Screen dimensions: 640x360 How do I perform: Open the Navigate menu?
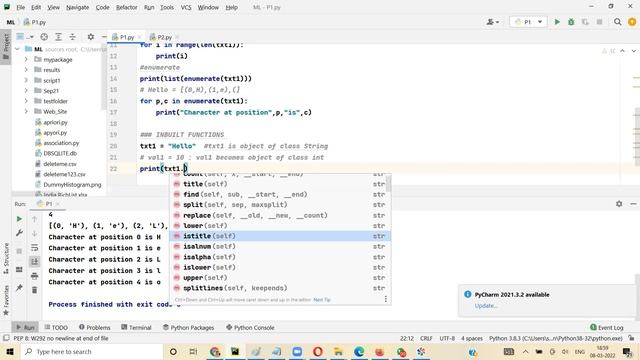pyautogui.click(x=78, y=7)
